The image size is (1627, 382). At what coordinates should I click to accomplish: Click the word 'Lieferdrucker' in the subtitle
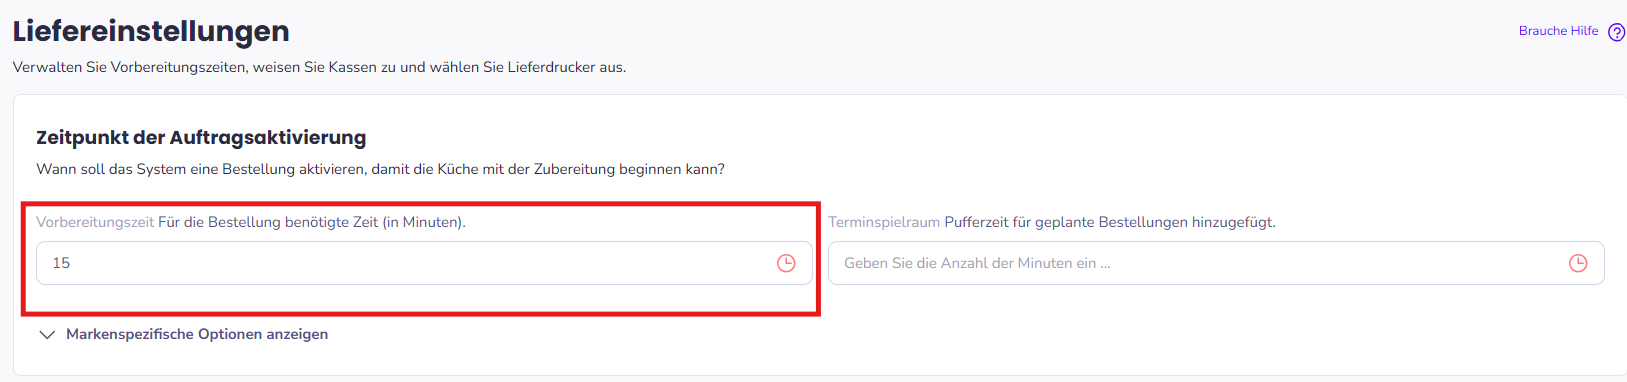(551, 67)
